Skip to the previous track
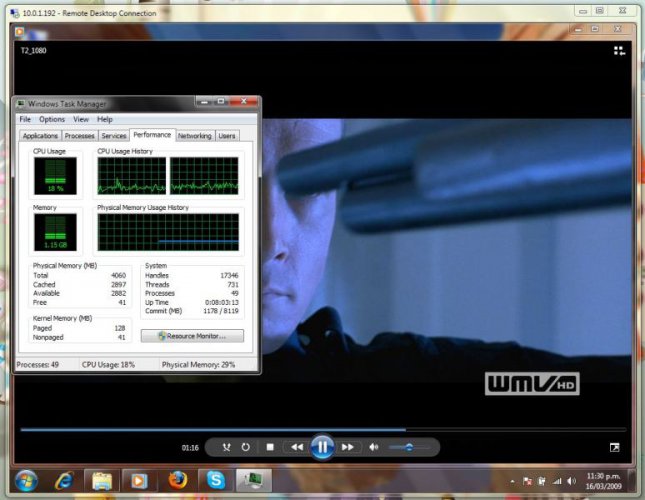 (x=296, y=447)
